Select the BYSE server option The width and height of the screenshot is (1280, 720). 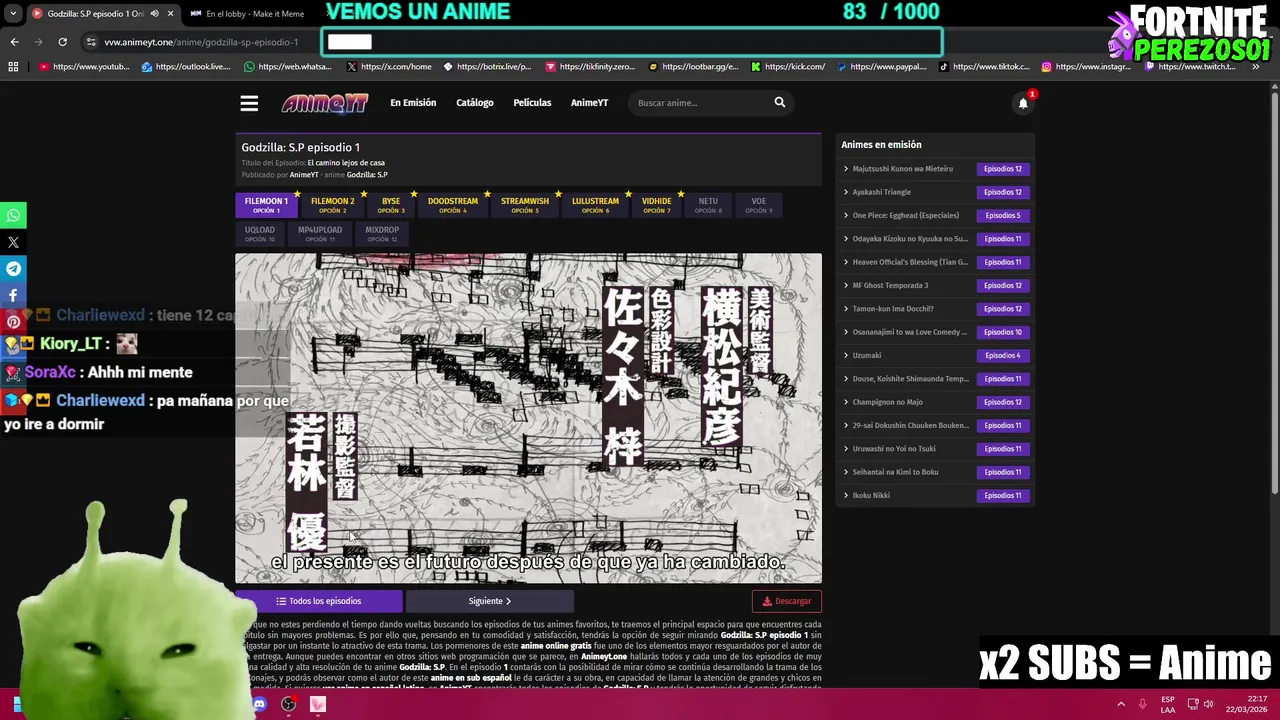391,205
